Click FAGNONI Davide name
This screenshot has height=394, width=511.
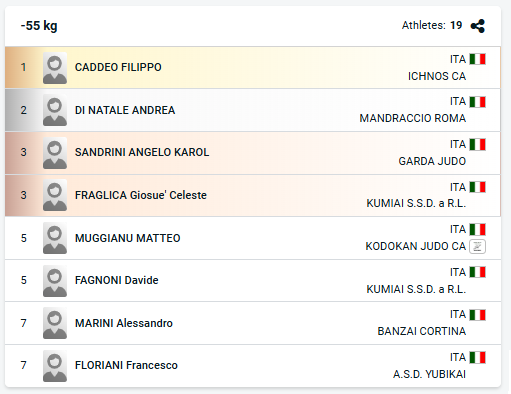[x=116, y=280]
